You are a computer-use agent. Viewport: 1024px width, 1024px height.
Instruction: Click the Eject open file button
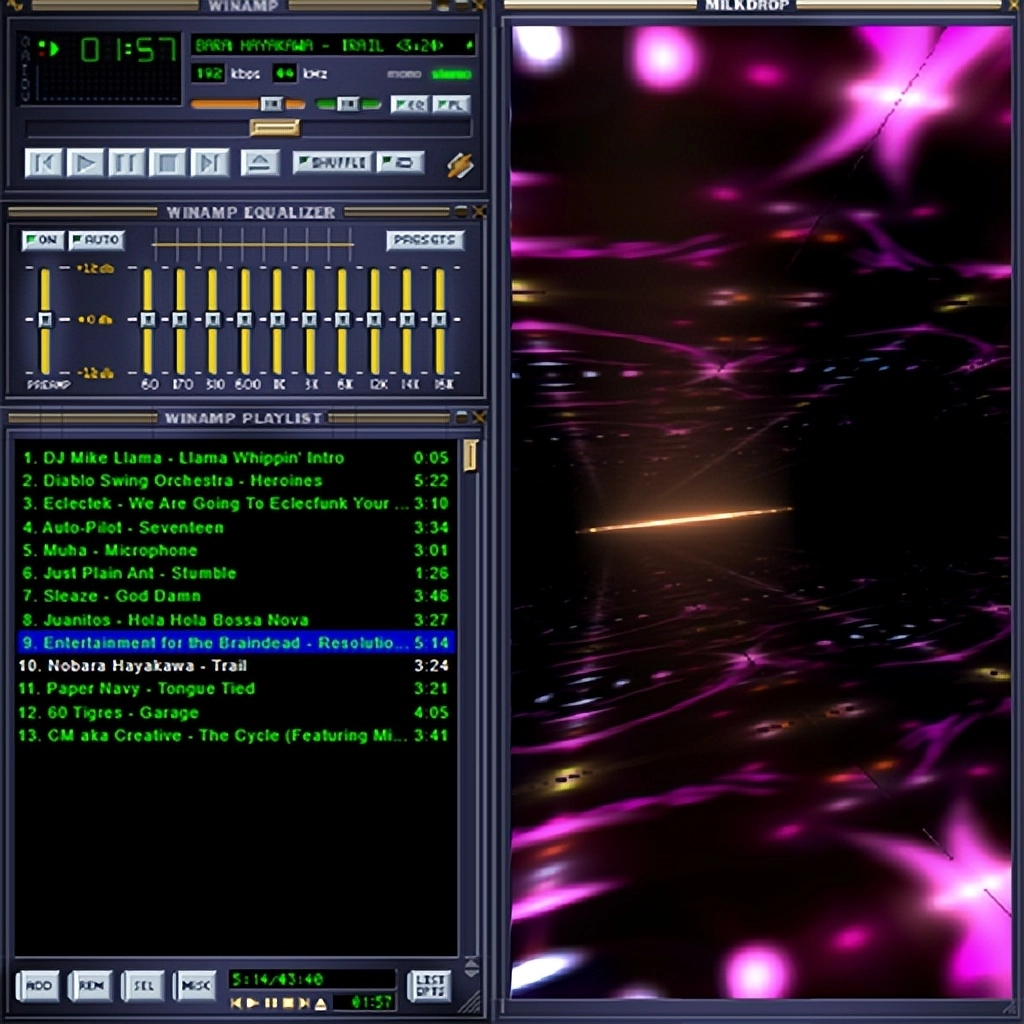point(260,162)
